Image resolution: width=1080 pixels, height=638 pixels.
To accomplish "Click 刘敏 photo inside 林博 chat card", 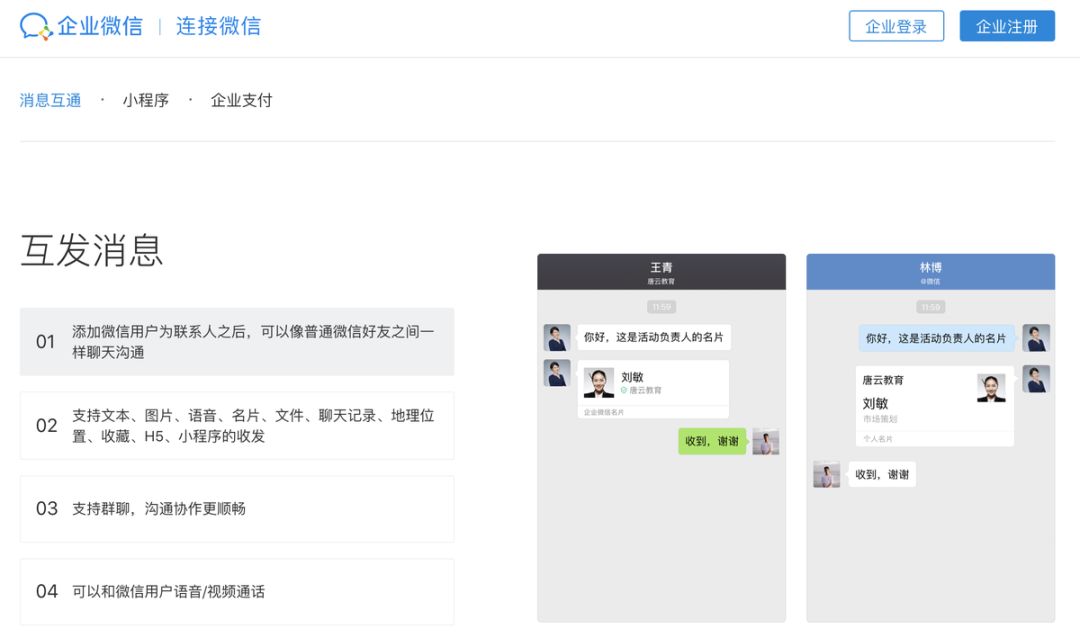I will tap(991, 388).
